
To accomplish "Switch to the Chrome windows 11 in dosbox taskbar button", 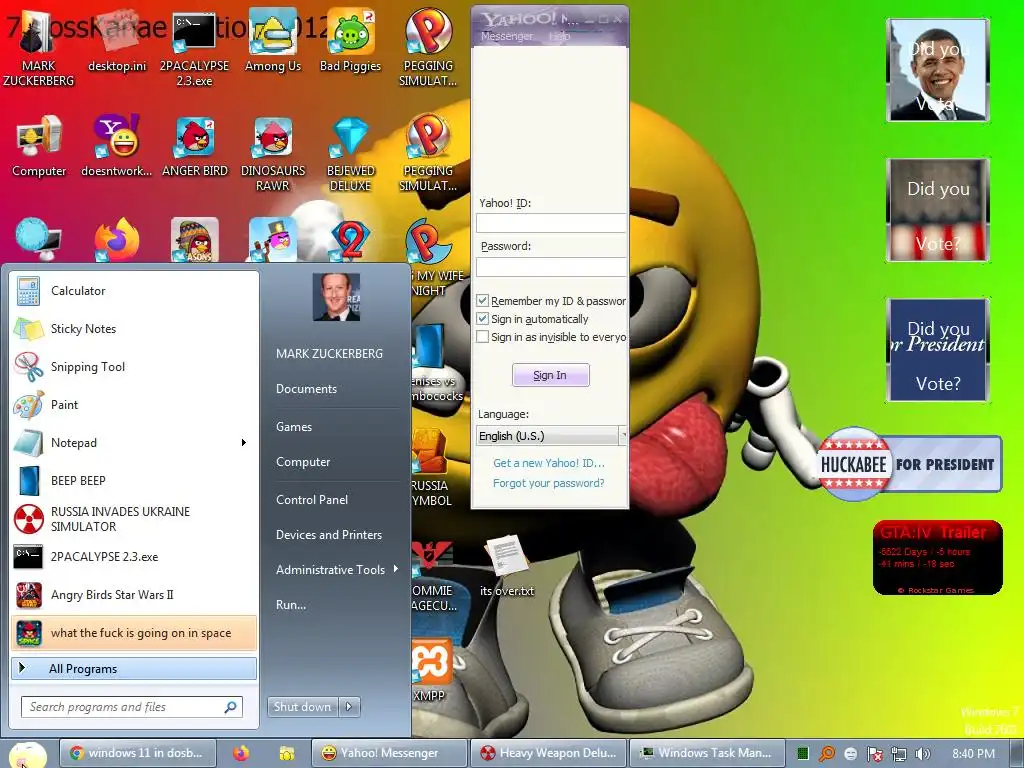I will tap(136, 753).
